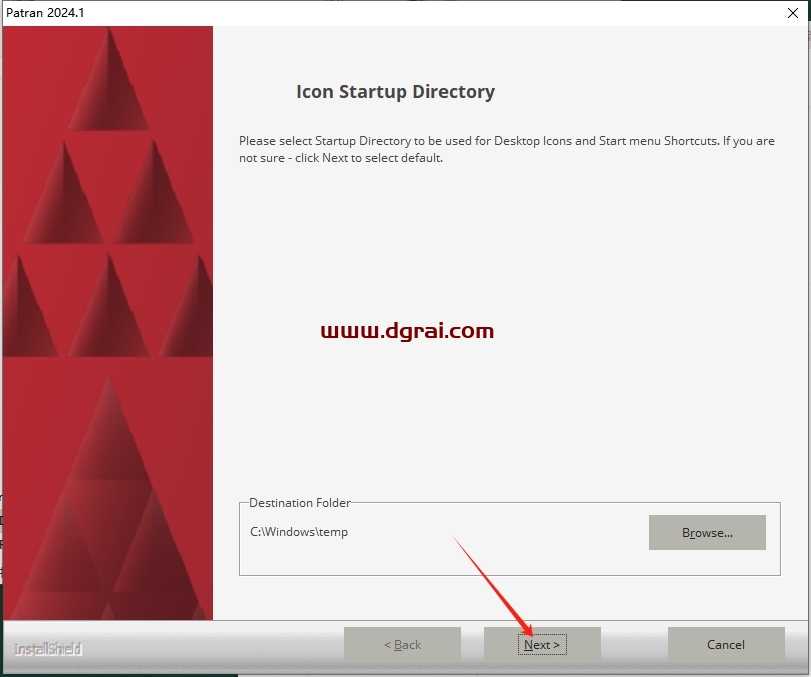Click the InstallShield logo text
811x677 pixels.
(48, 649)
